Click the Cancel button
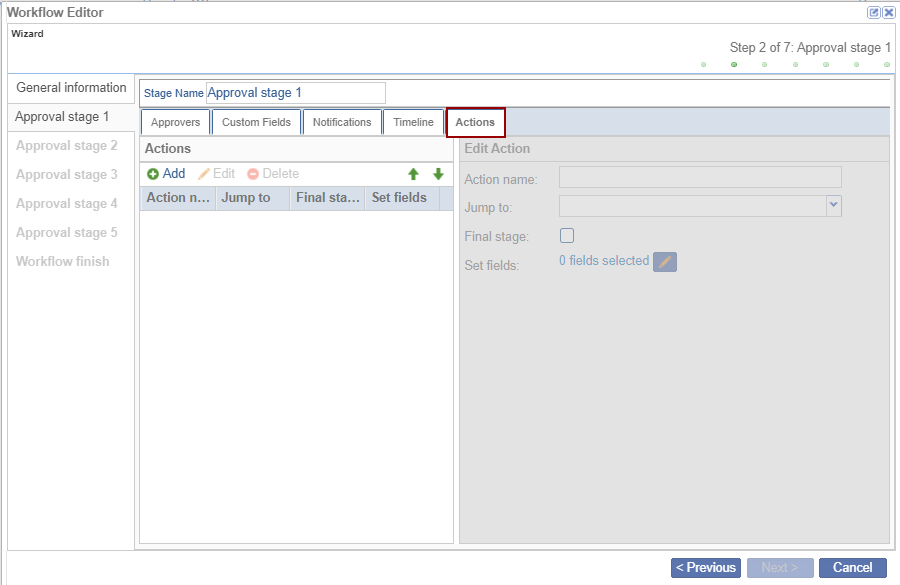The image size is (900, 585). tap(852, 568)
